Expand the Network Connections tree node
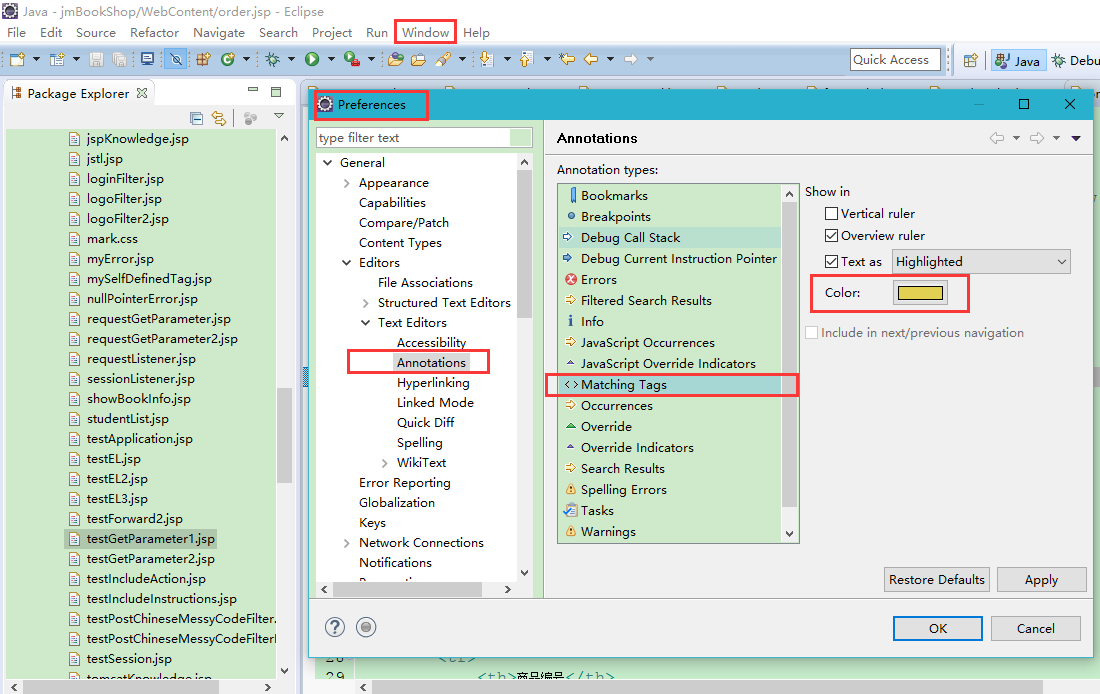1100x694 pixels. pos(347,543)
